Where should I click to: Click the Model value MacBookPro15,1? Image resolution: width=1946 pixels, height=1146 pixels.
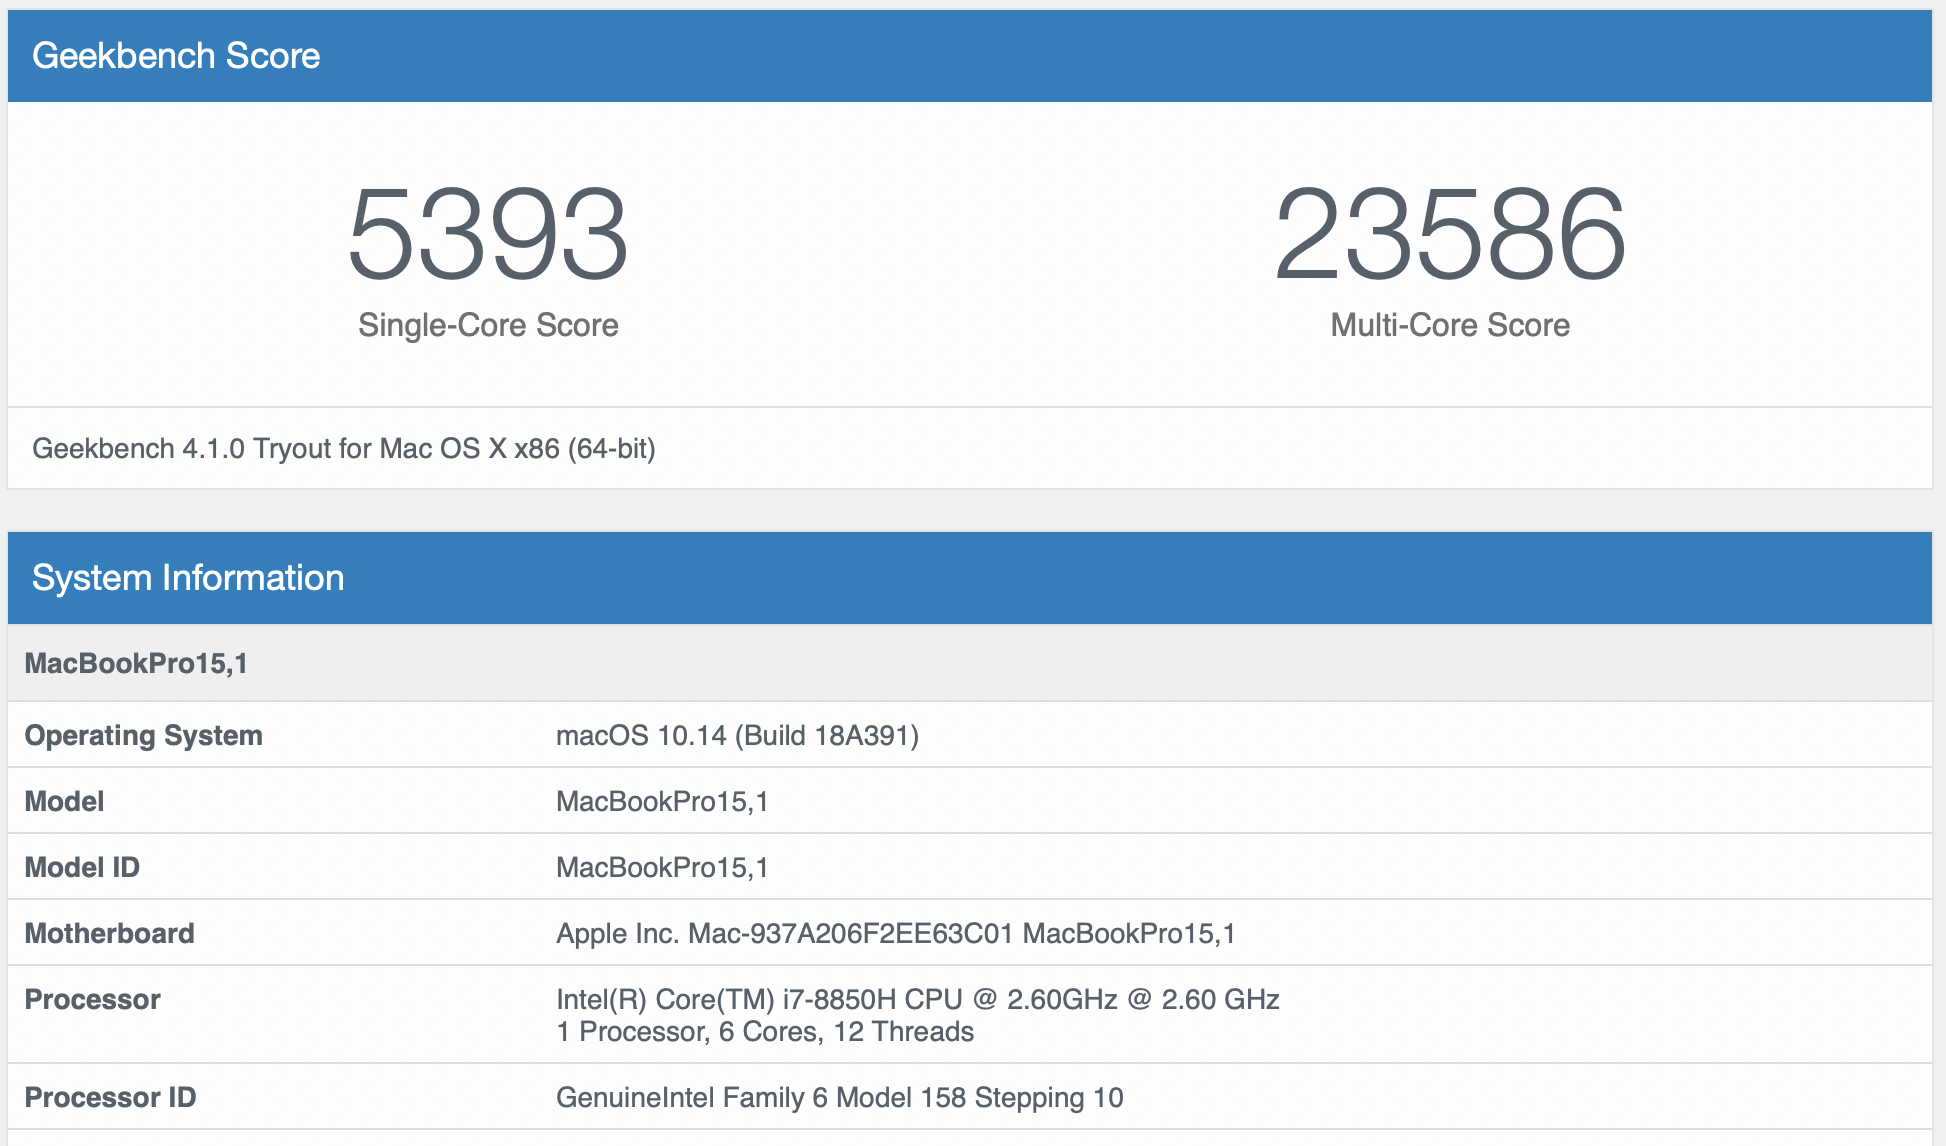pos(662,801)
